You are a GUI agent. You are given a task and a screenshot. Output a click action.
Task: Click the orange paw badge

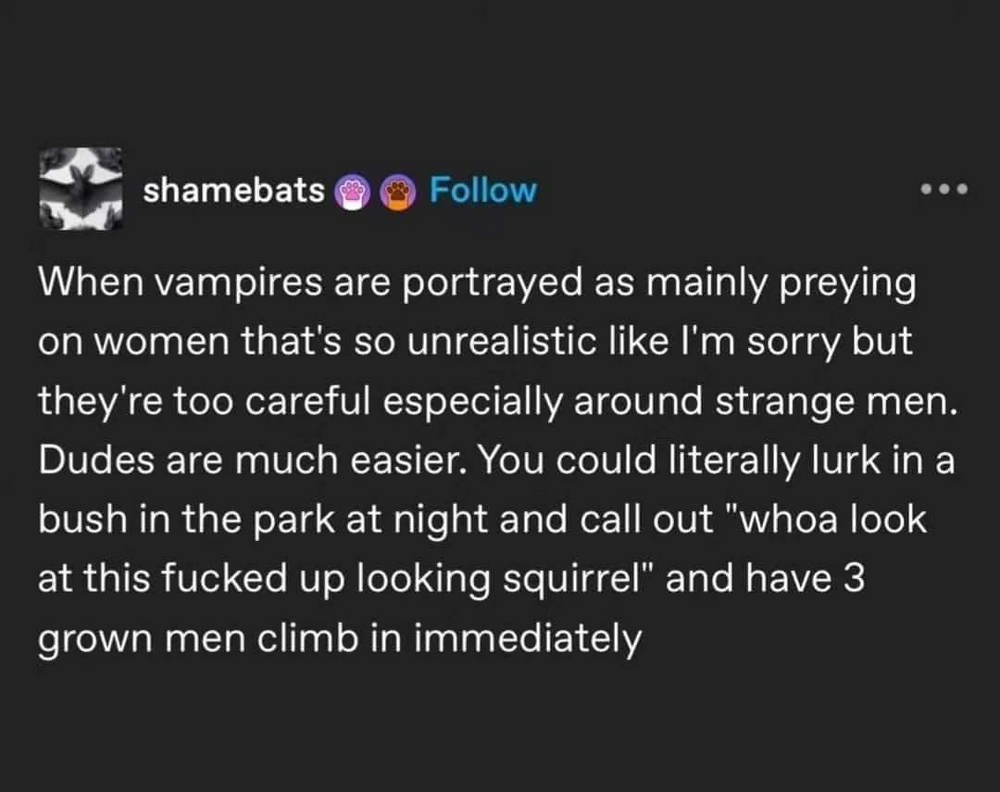(401, 190)
